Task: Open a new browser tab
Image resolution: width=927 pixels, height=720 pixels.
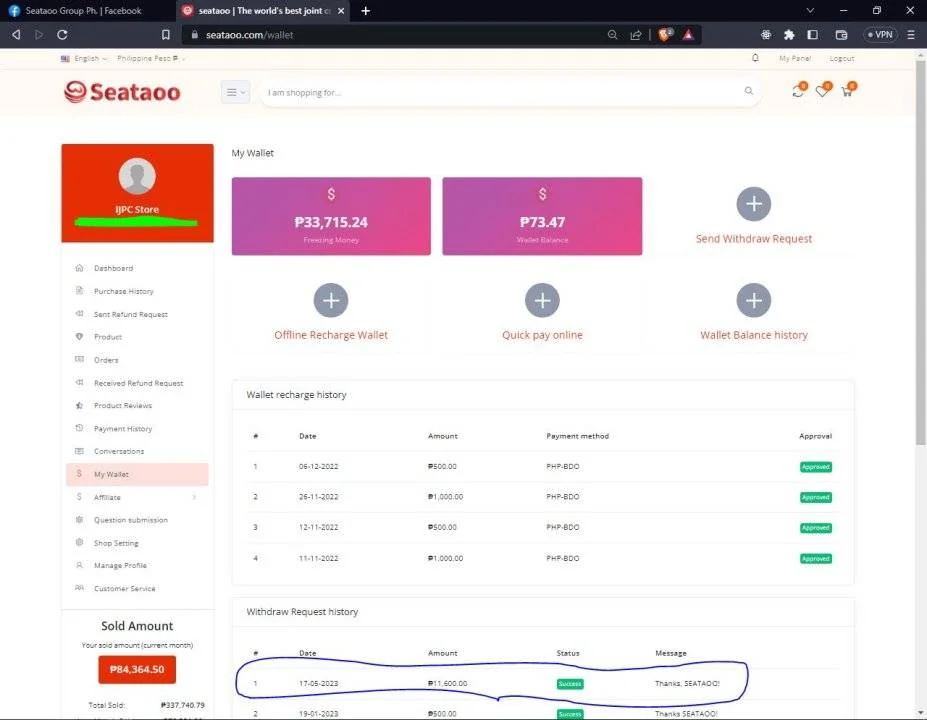Action: (365, 11)
